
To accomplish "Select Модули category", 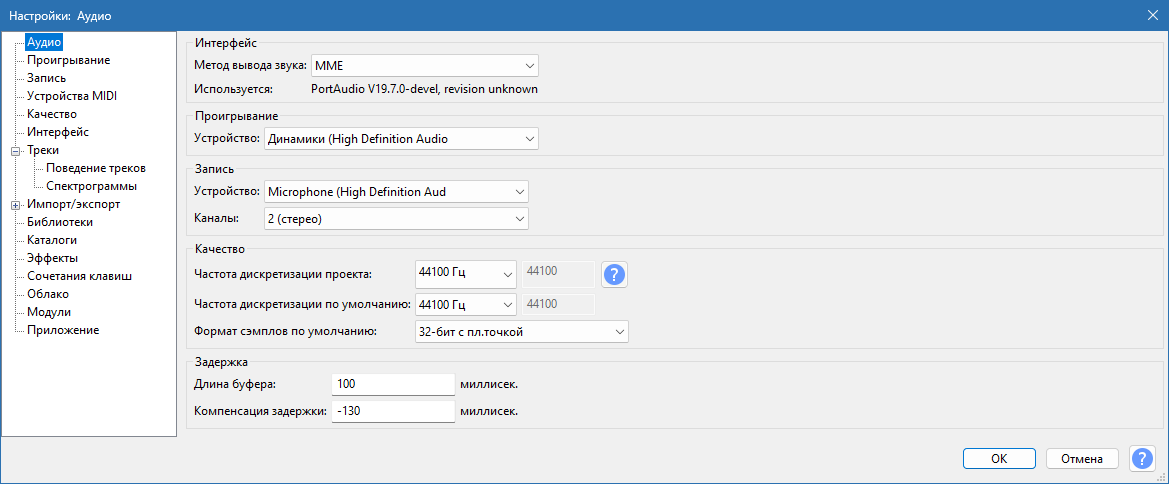I will coord(48,312).
